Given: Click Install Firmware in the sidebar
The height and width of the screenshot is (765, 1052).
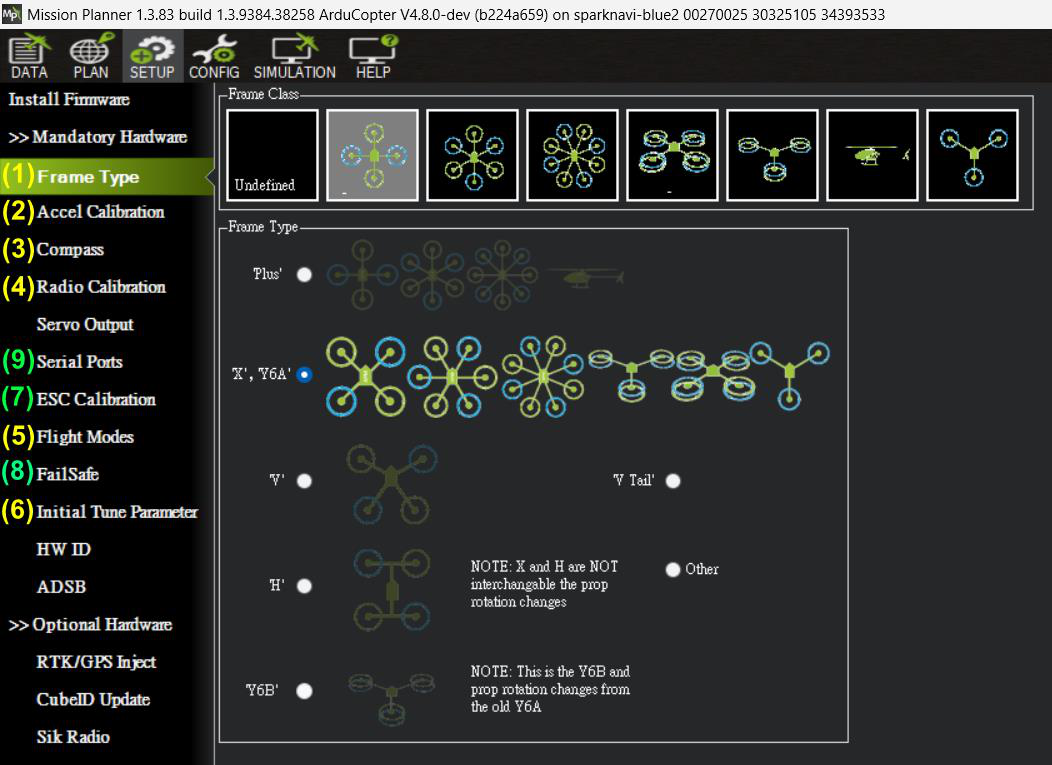Looking at the screenshot, I should (69, 99).
